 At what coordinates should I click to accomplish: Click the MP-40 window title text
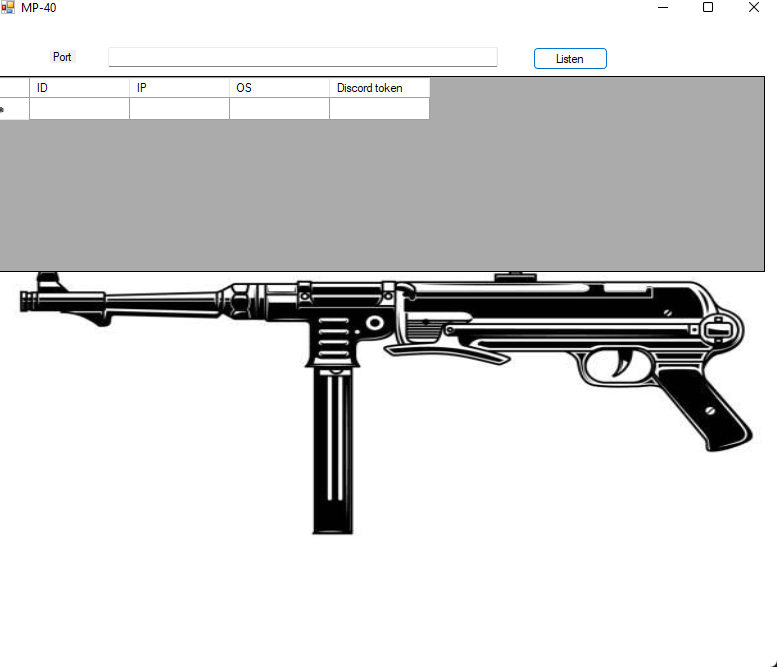39,8
